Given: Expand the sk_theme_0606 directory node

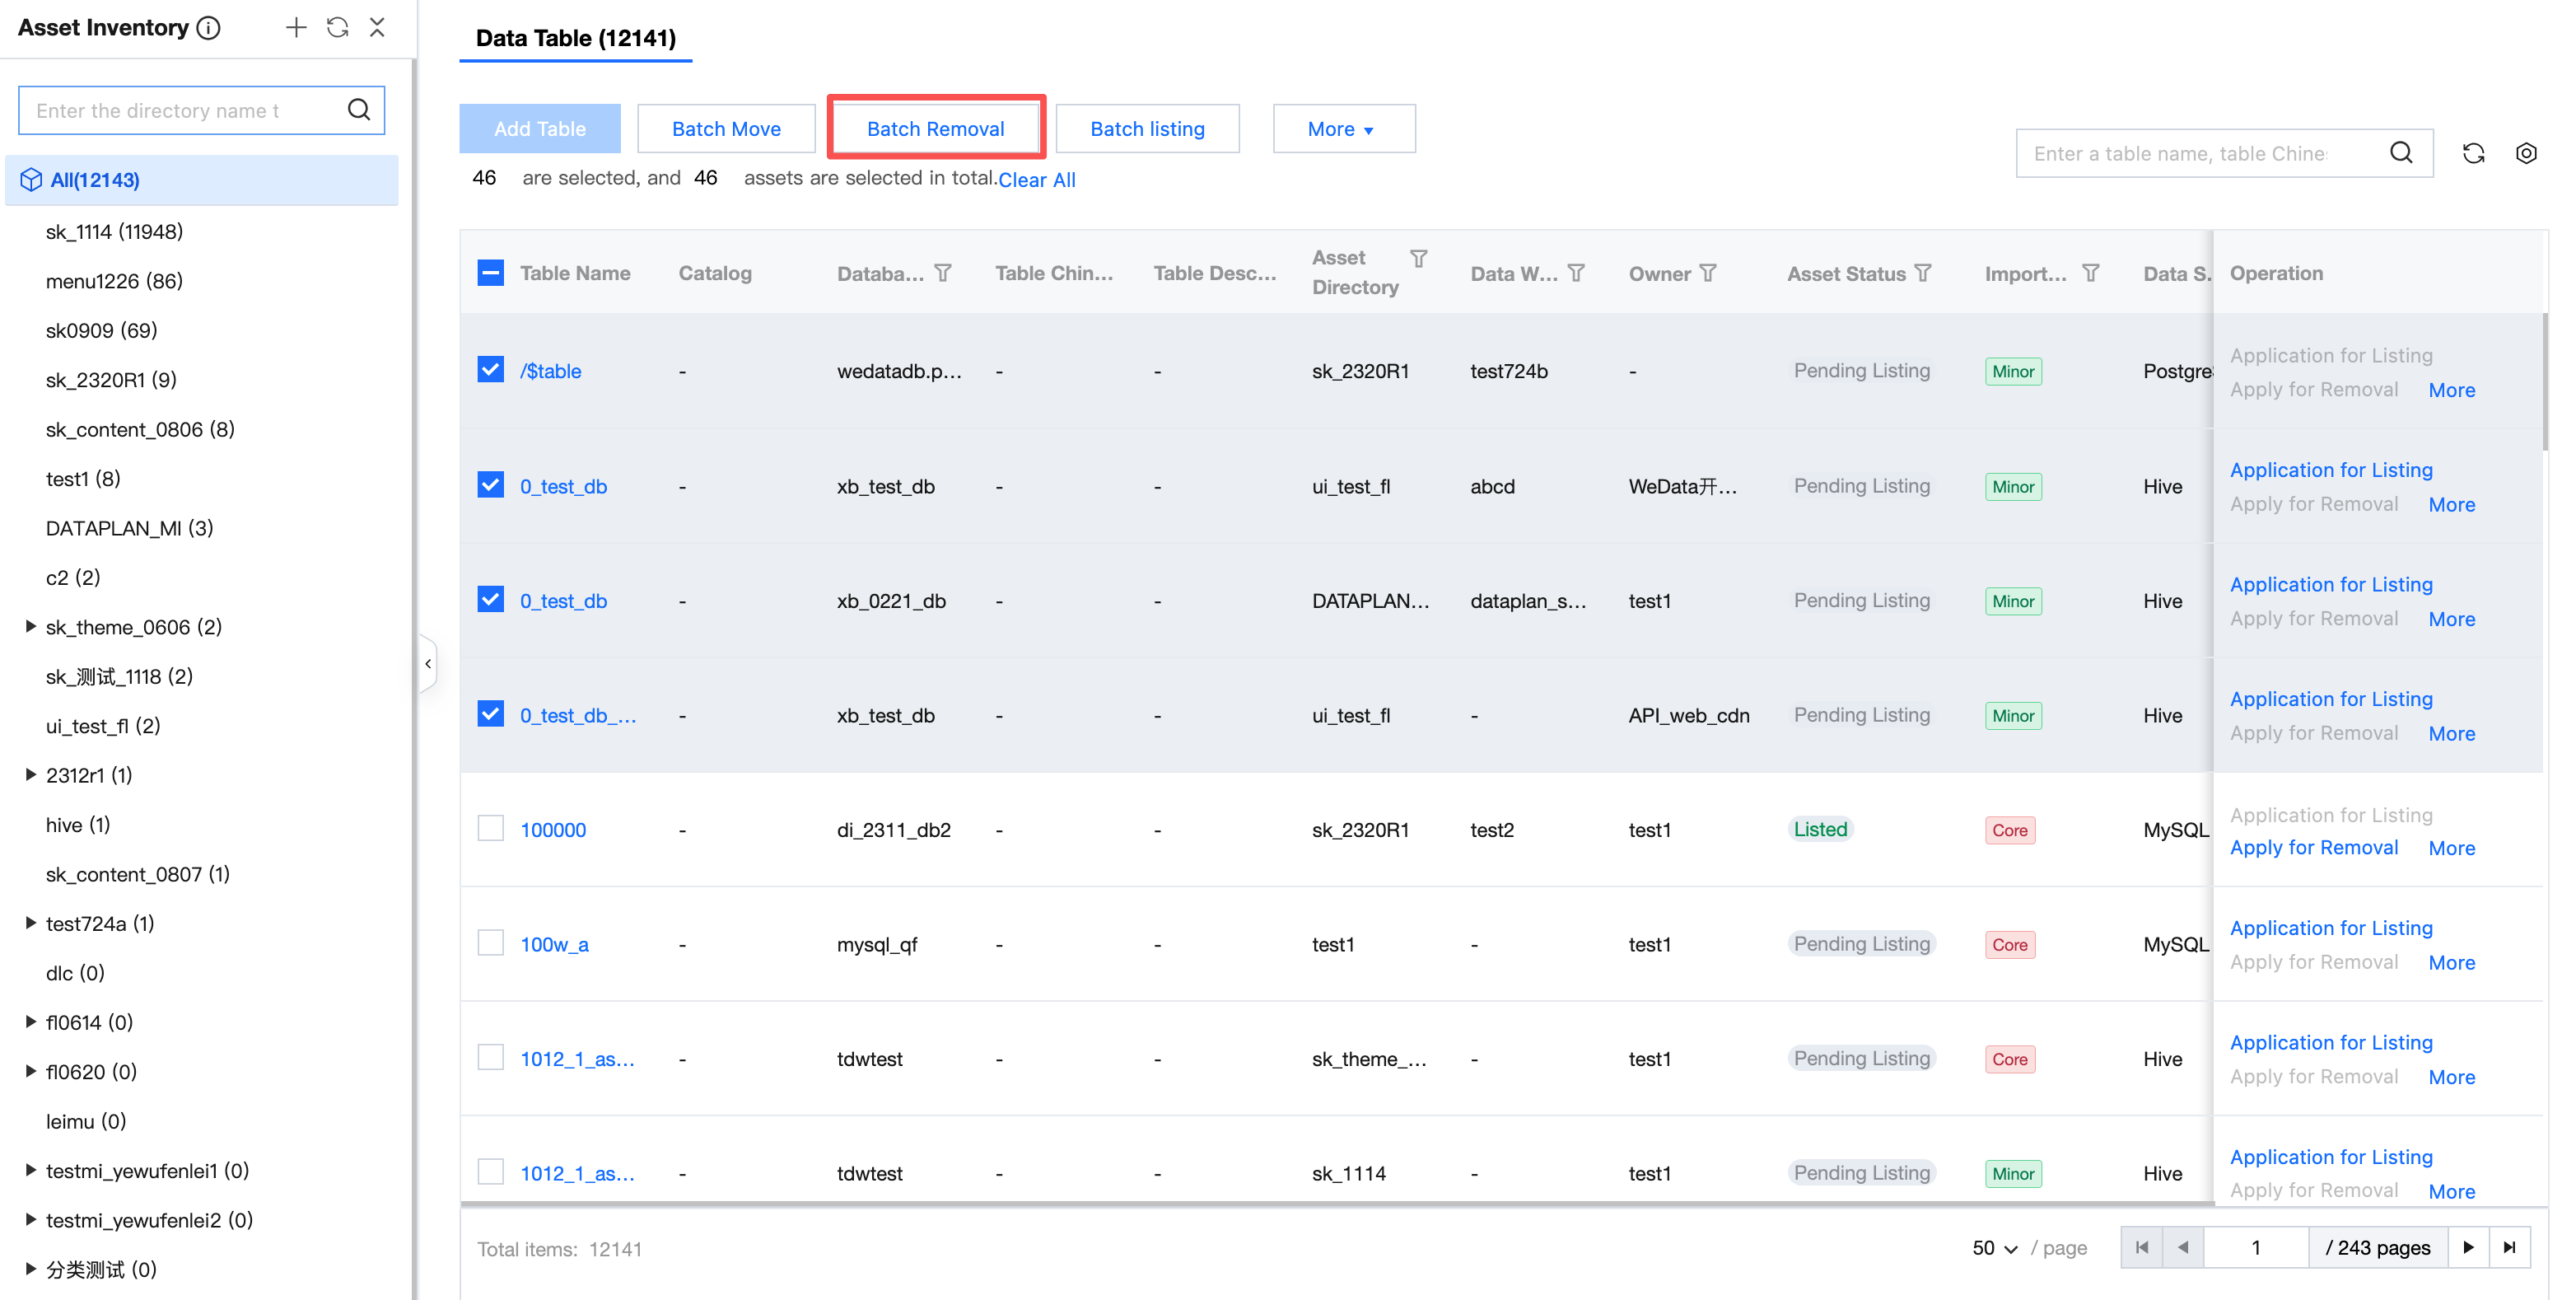Looking at the screenshot, I should click(30, 626).
